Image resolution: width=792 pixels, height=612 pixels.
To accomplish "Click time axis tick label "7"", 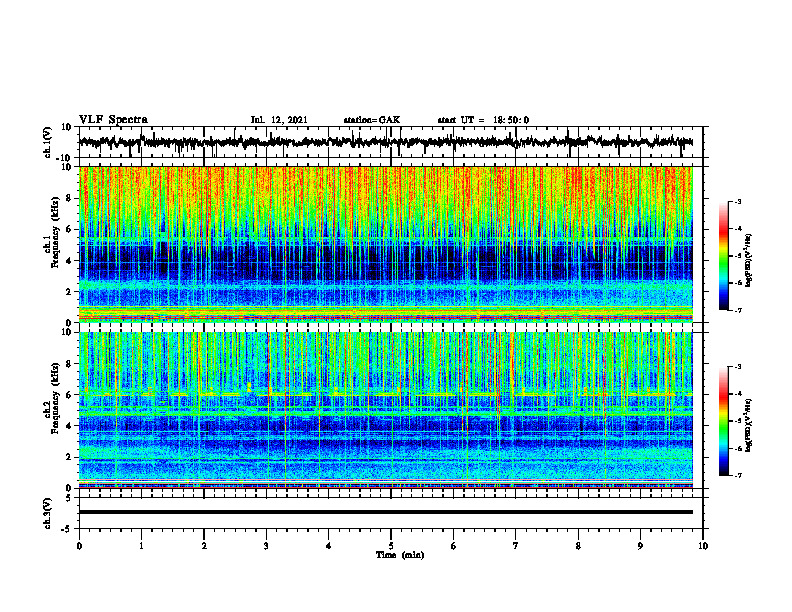I will 516,546.
